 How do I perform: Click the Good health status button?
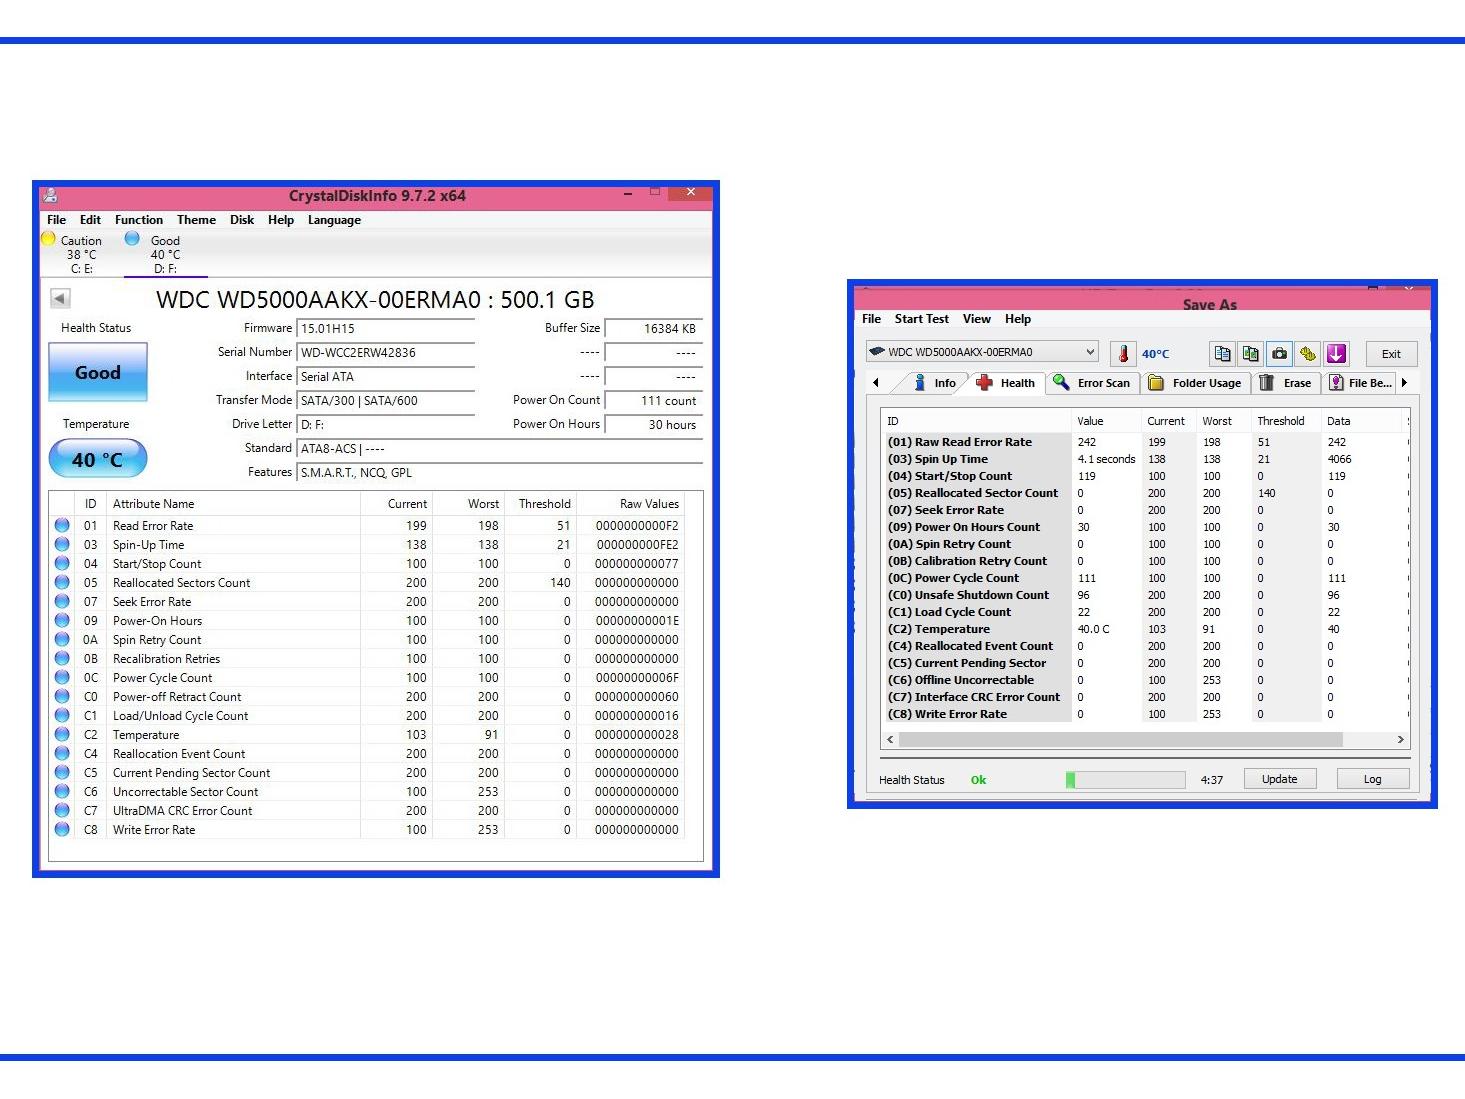click(98, 372)
